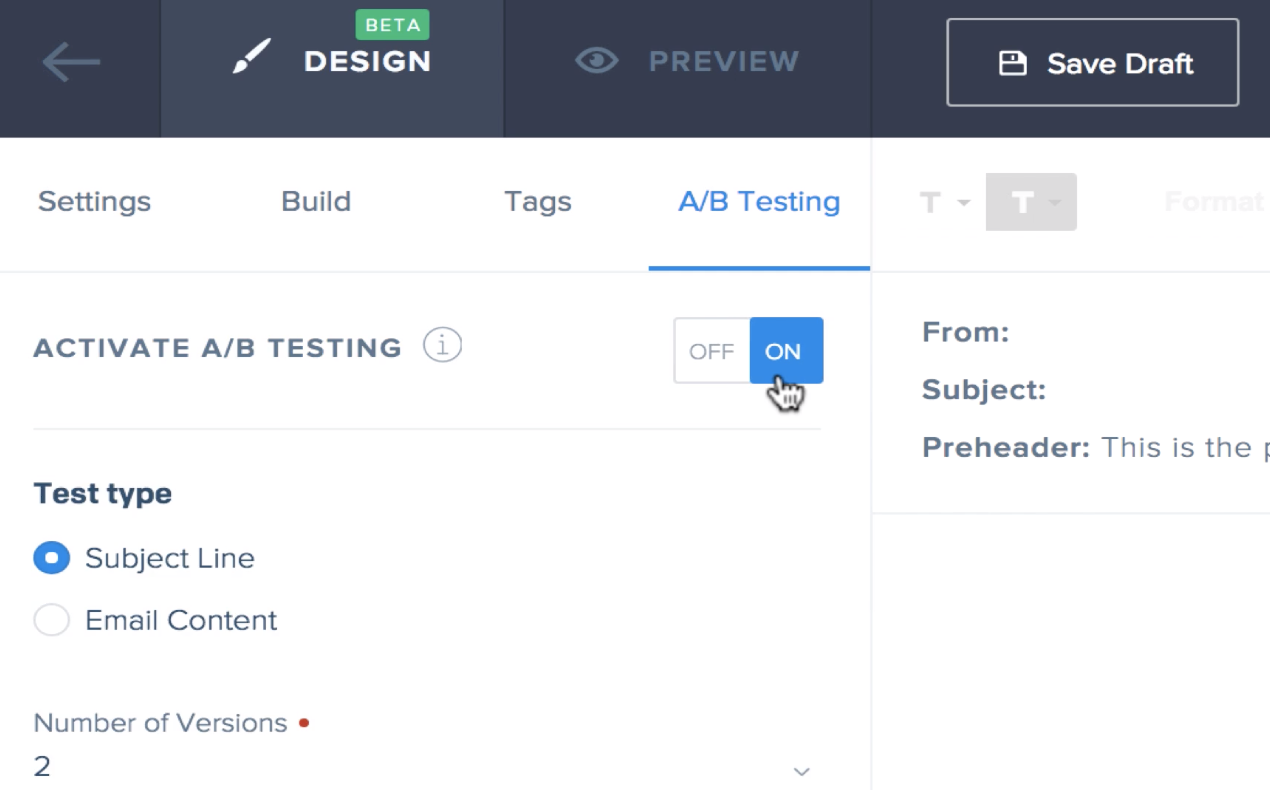Screen dimensions: 1270x790
Task: Switch A/B testing to OFF
Action: [712, 351]
